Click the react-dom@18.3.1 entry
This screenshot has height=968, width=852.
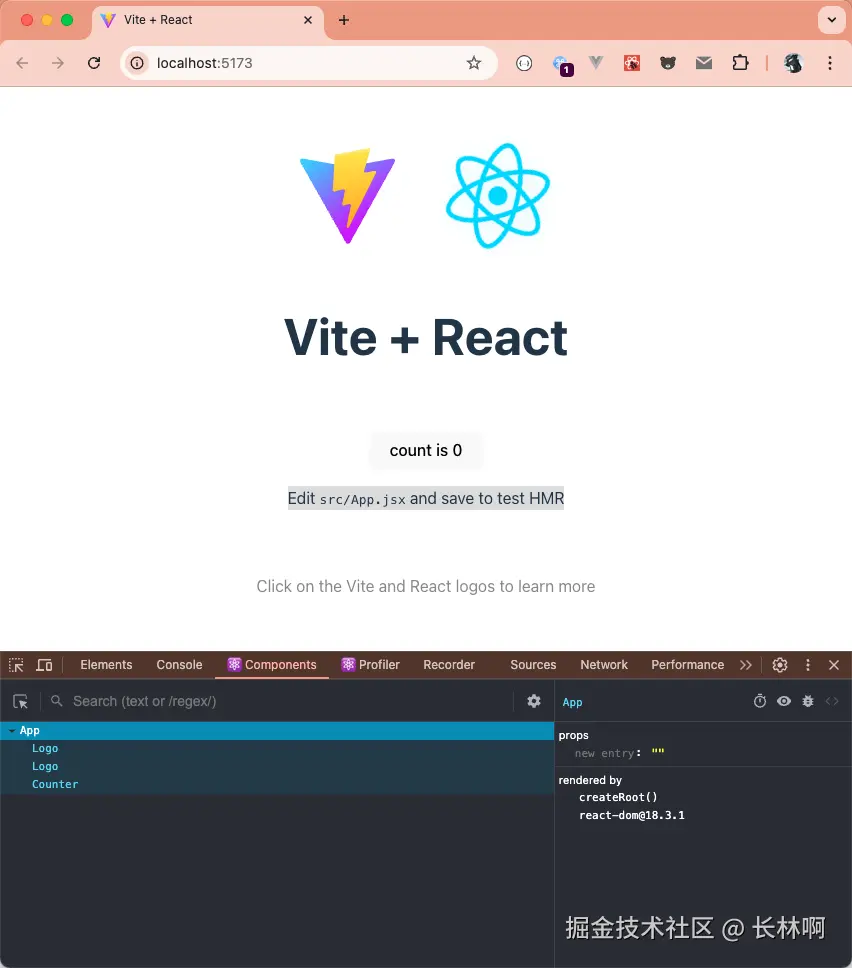pyautogui.click(x=632, y=815)
